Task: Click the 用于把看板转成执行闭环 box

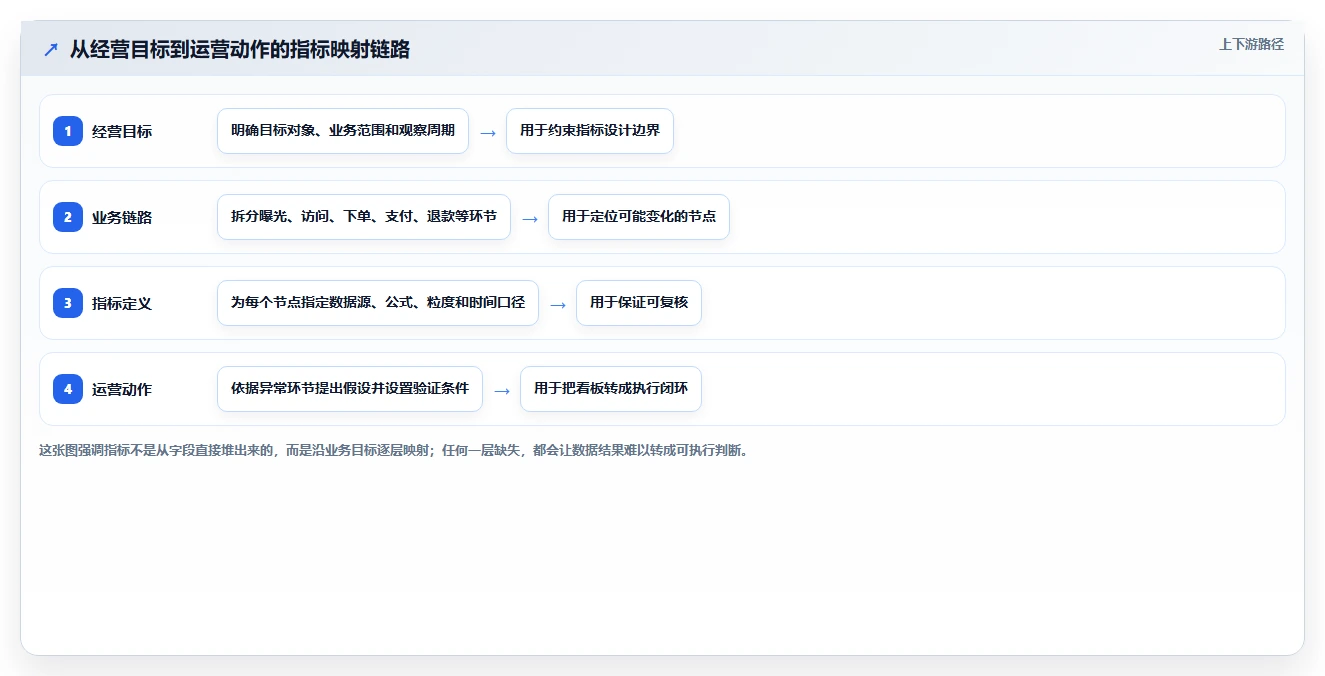Action: click(x=611, y=389)
